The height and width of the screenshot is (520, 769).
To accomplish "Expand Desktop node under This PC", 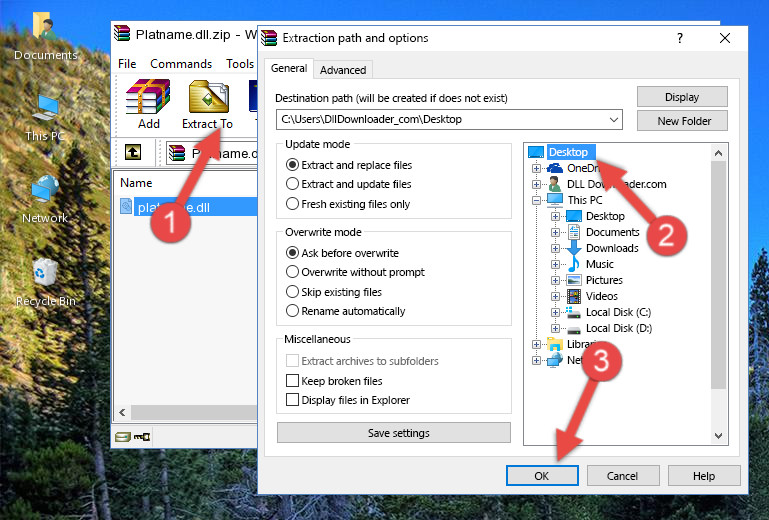I will 555,216.
